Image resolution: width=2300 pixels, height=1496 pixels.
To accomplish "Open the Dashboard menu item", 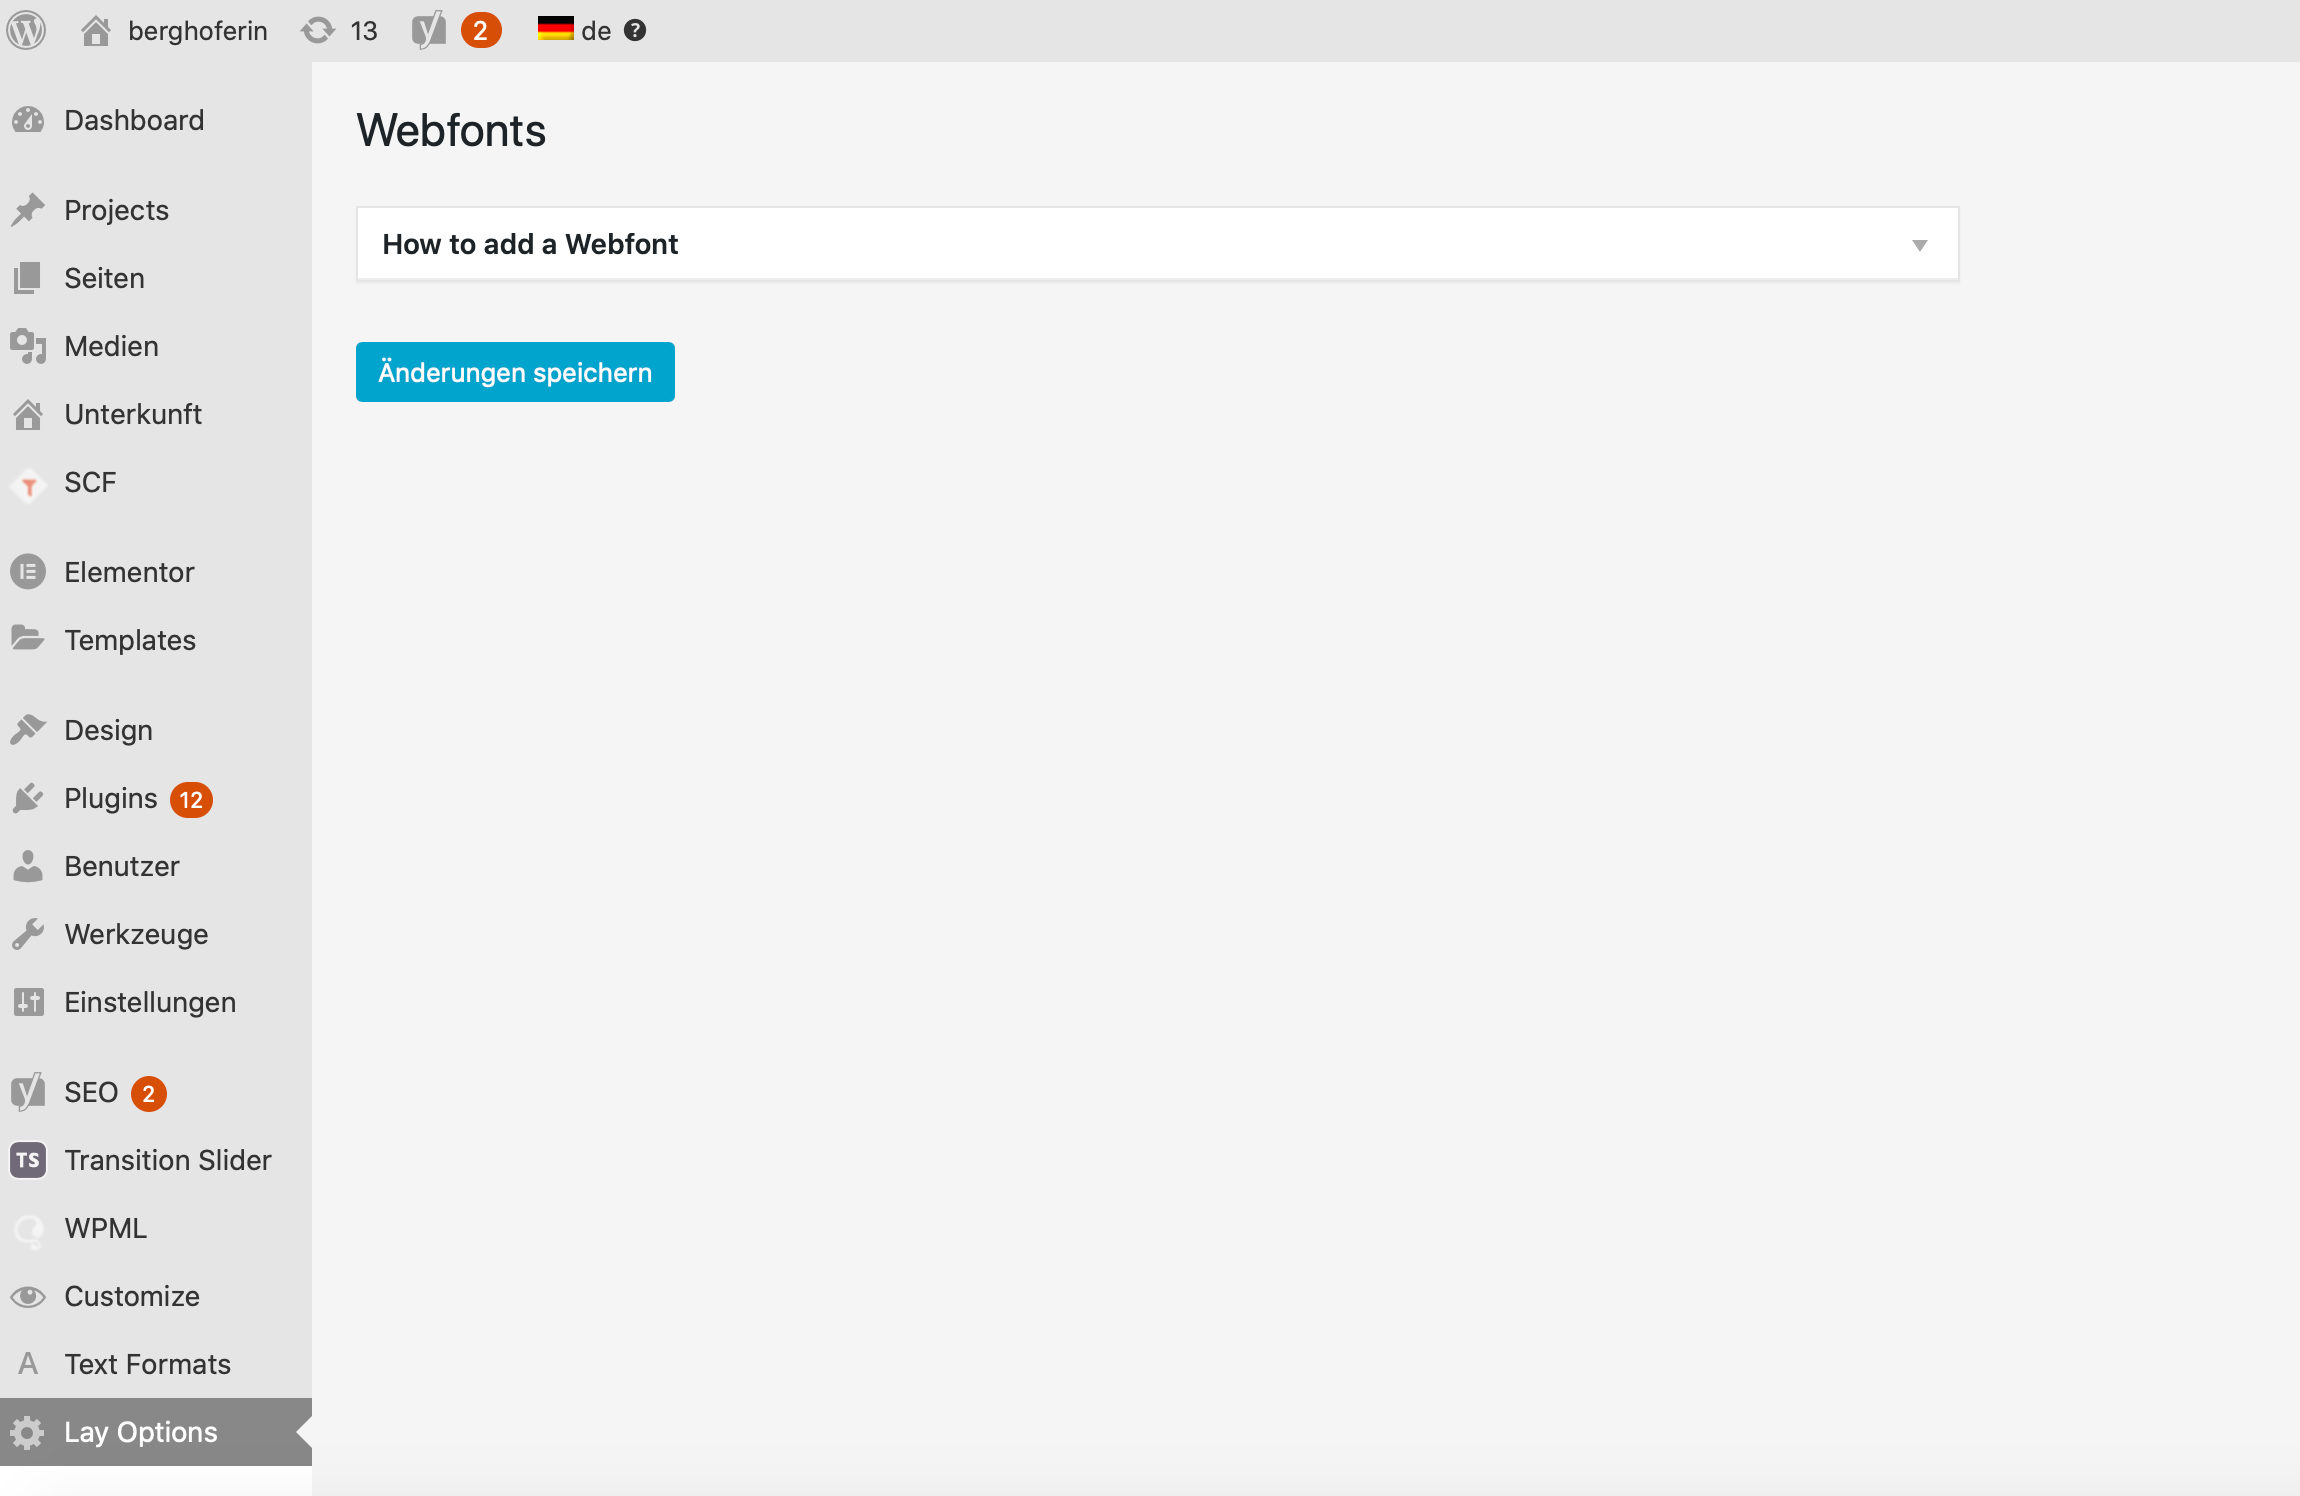I will click(134, 120).
